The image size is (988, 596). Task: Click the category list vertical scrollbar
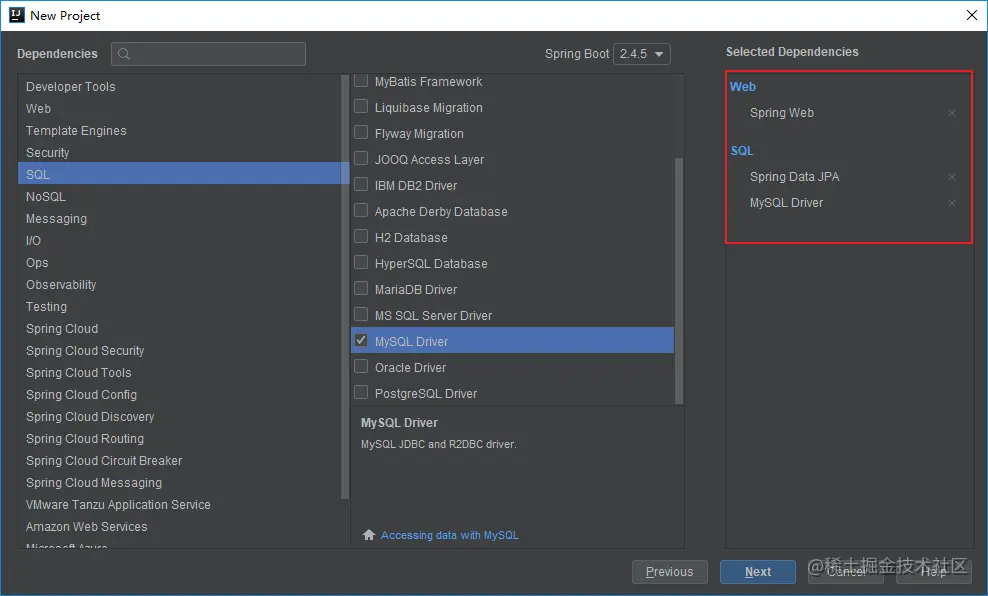click(x=345, y=287)
